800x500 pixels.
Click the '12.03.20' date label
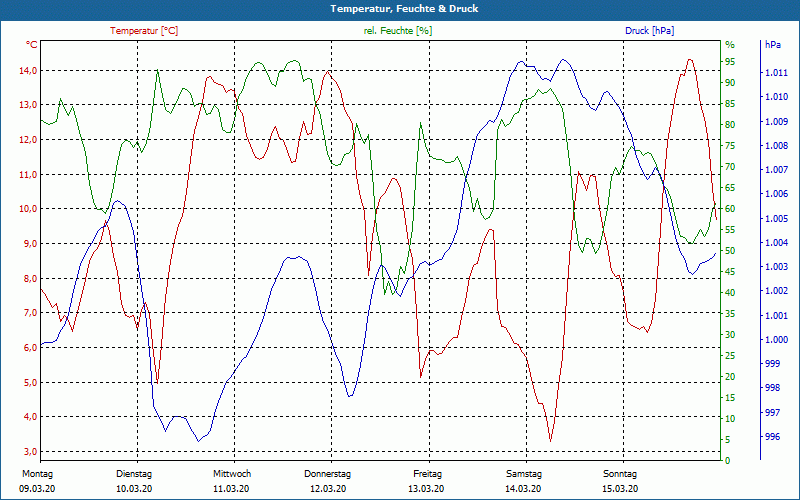coord(328,489)
